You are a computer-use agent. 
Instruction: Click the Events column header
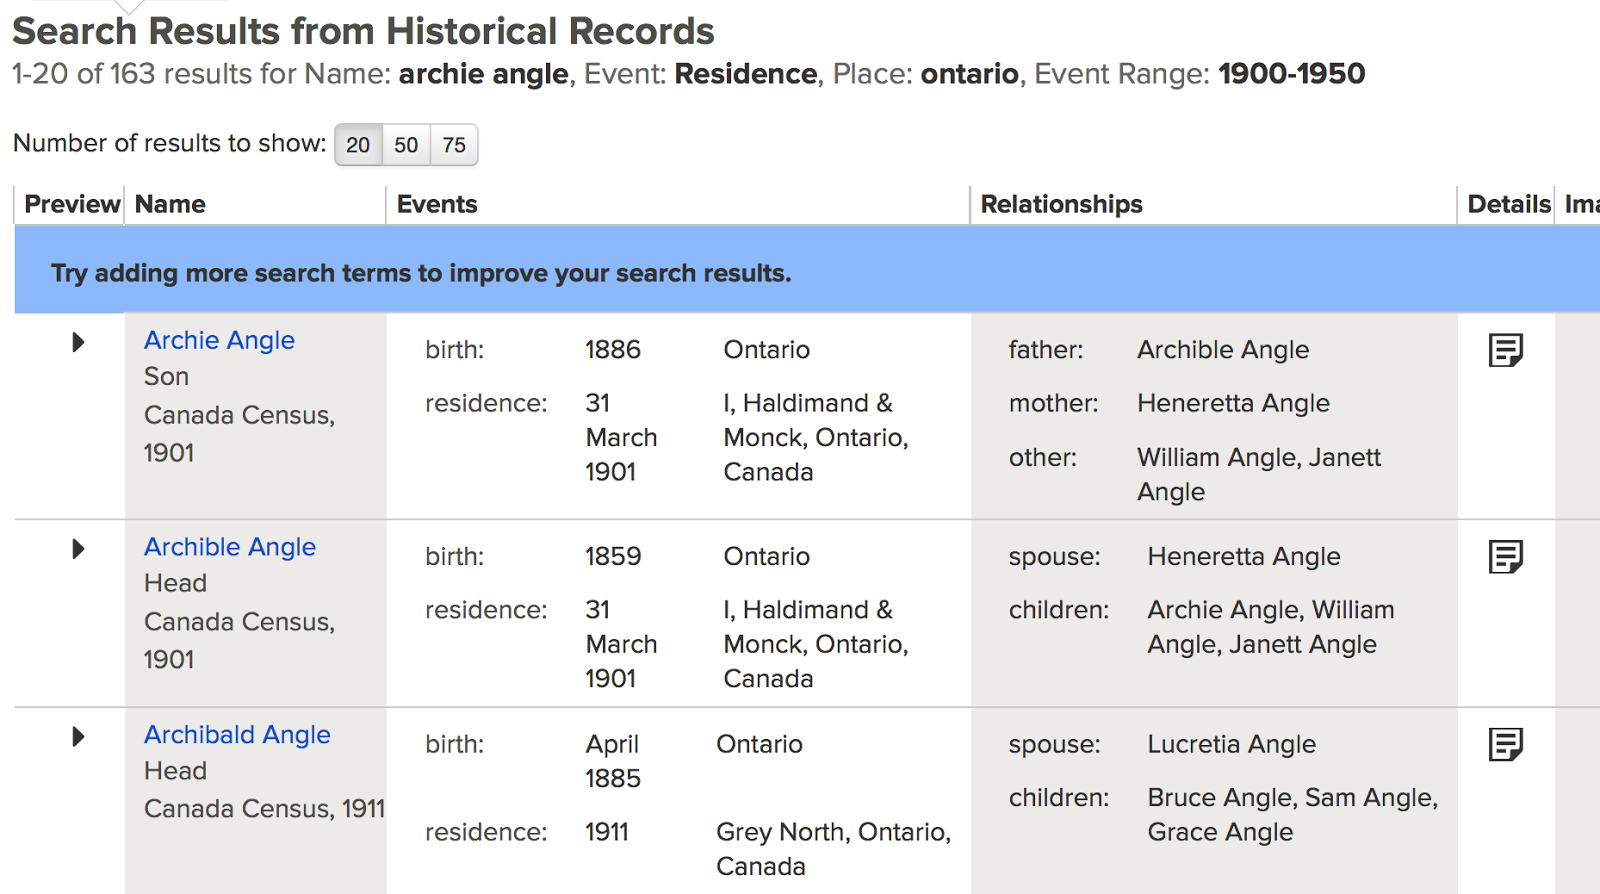click(x=437, y=204)
